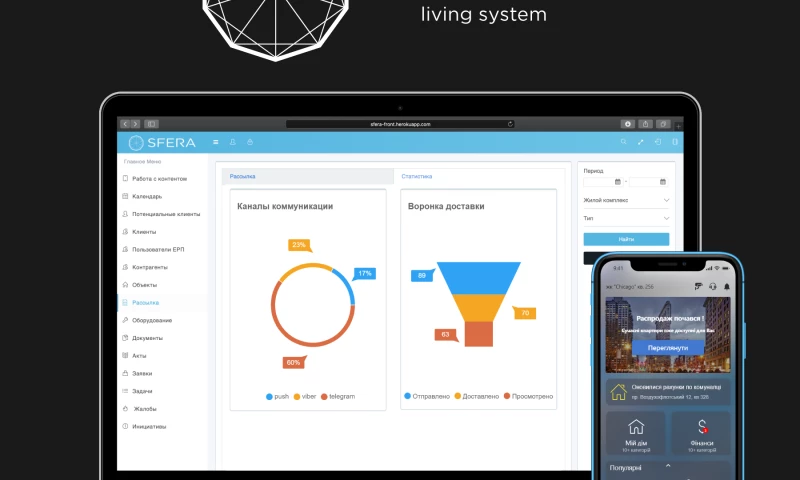Click the lock icon in SFERA header
The image size is (800, 480).
tap(250, 142)
